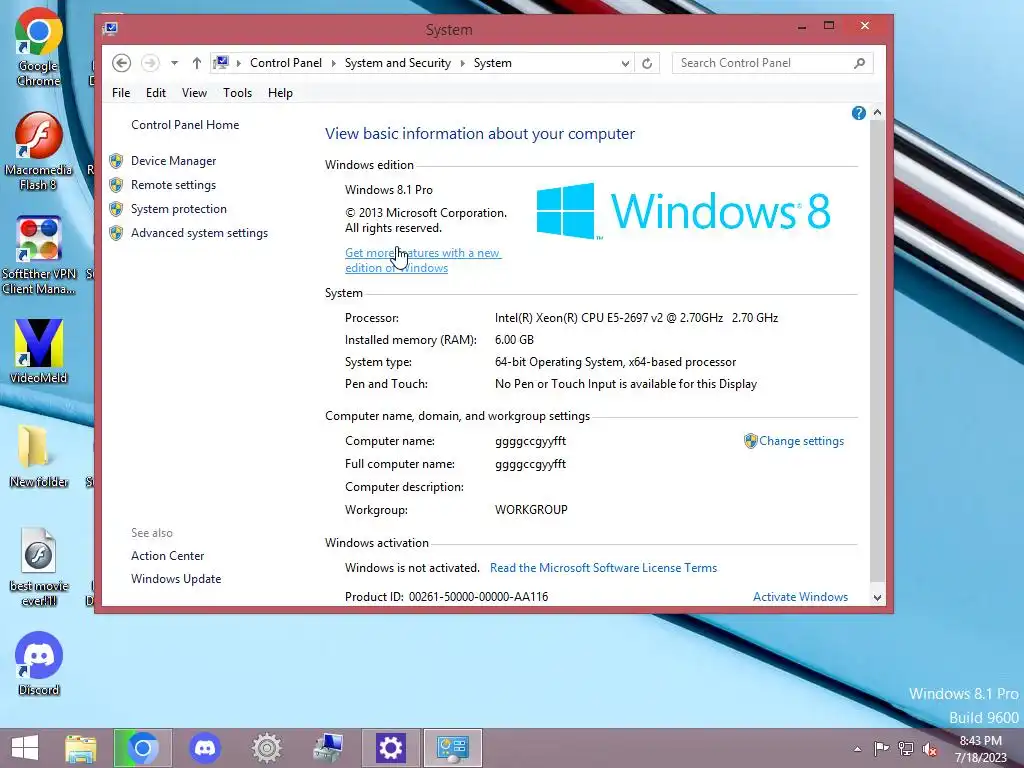Viewport: 1024px width, 768px height.
Task: Click shield icon beside Advanced system settings
Action: 116,233
